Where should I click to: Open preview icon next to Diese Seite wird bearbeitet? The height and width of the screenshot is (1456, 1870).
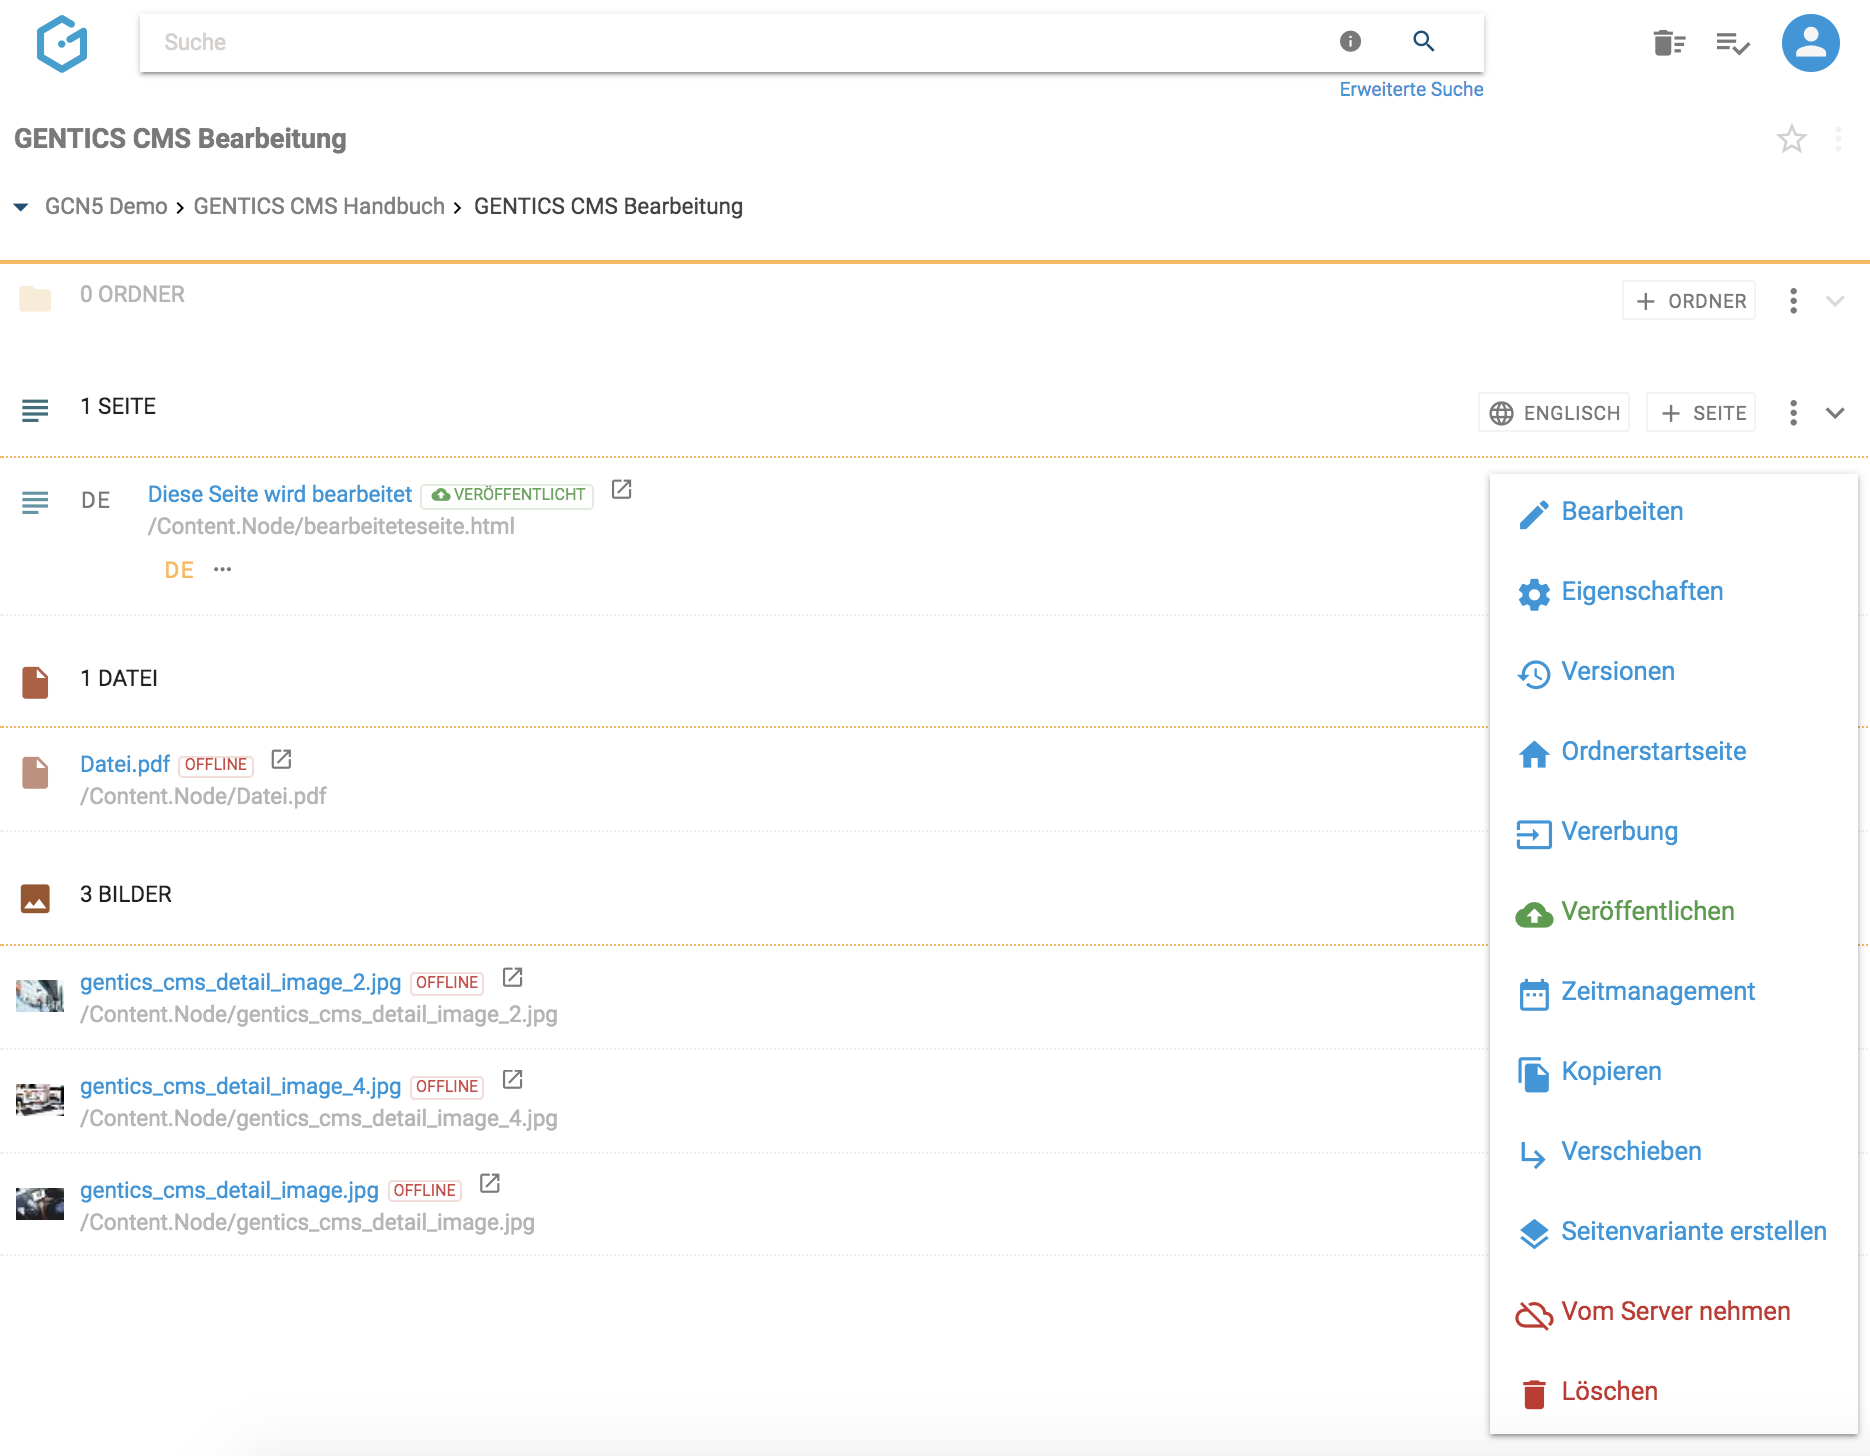tap(621, 489)
